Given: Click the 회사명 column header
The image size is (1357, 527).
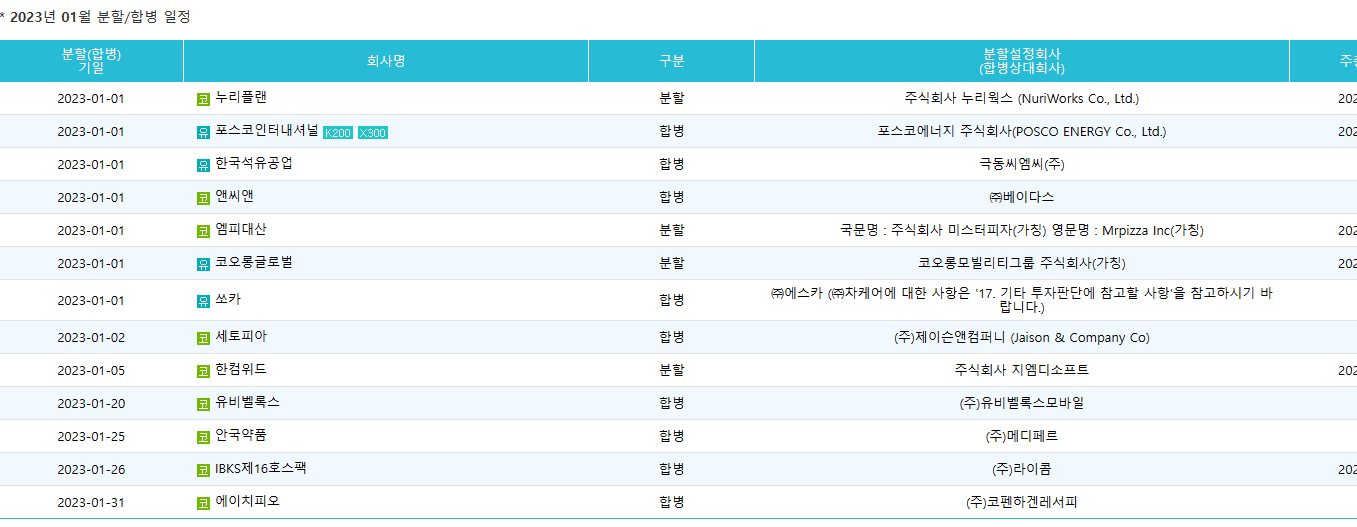Looking at the screenshot, I should [386, 61].
